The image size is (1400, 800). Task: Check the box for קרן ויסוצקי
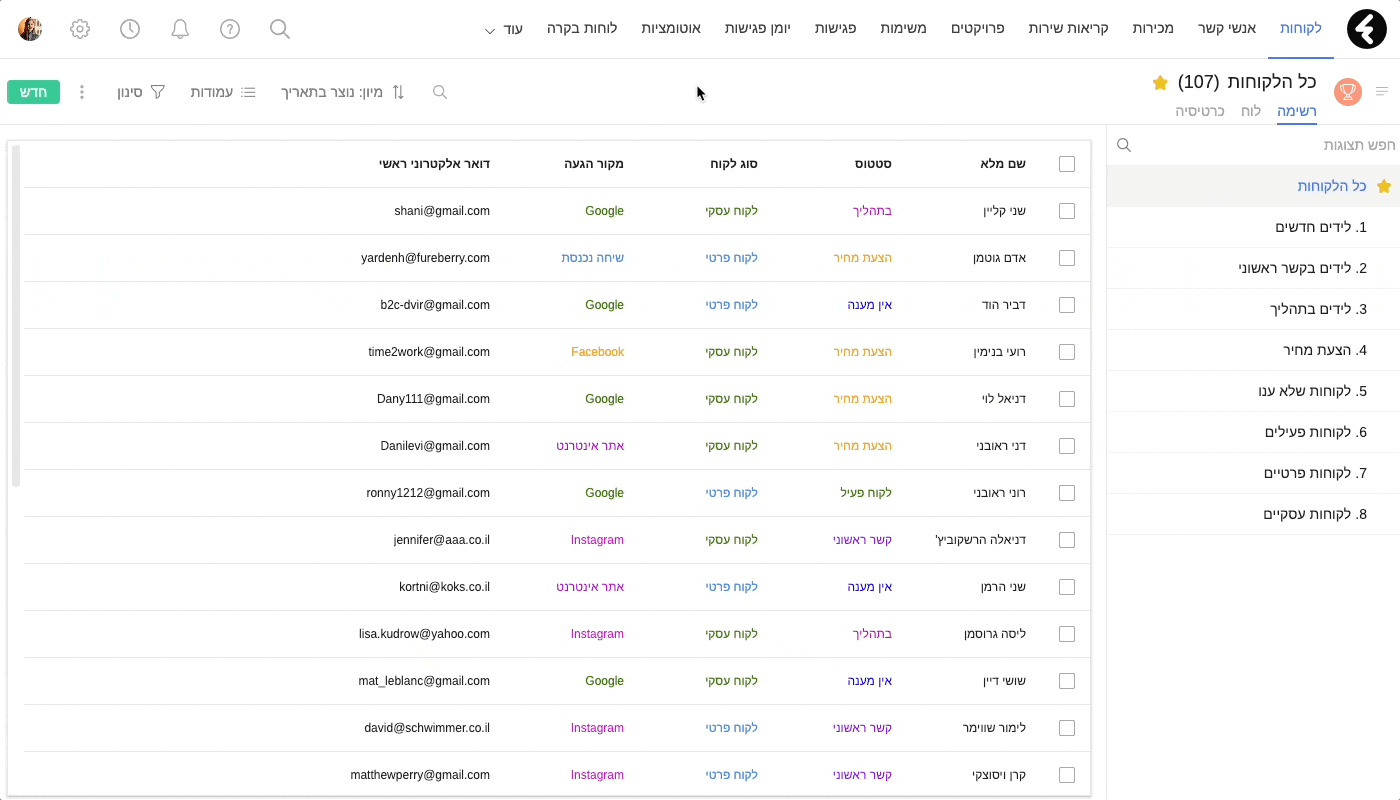pos(1067,775)
